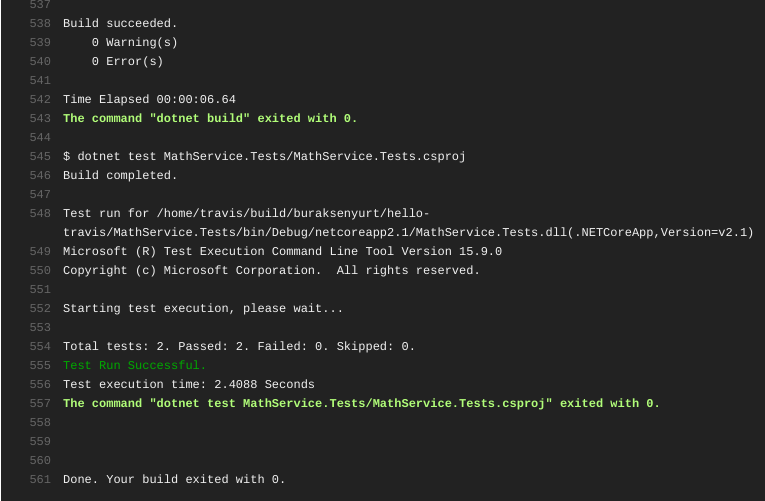Click the 'Starting test execution, please wait...' line
The height and width of the screenshot is (501, 765).
tap(203, 308)
